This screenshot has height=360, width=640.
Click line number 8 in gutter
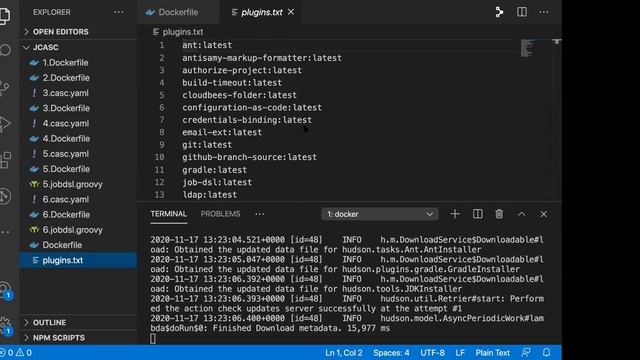pyautogui.click(x=162, y=132)
